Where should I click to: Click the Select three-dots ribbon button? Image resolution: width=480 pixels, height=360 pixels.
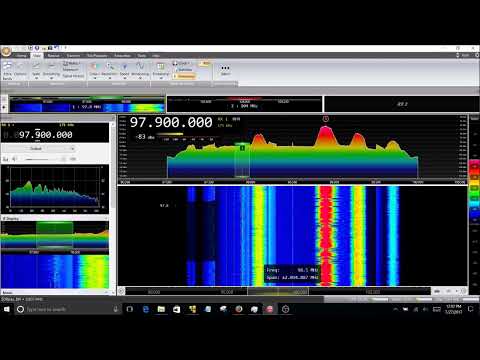tap(225, 70)
